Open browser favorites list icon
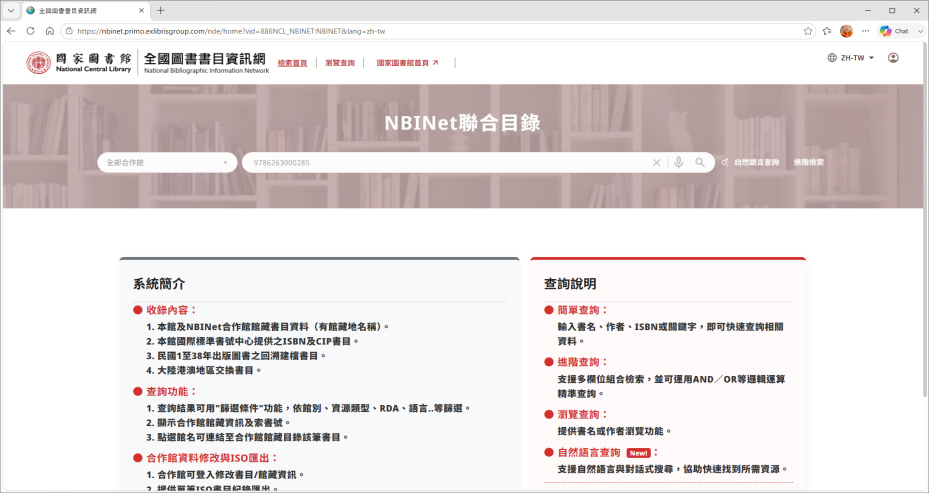Image resolution: width=931 pixels, height=495 pixels. coord(827,31)
